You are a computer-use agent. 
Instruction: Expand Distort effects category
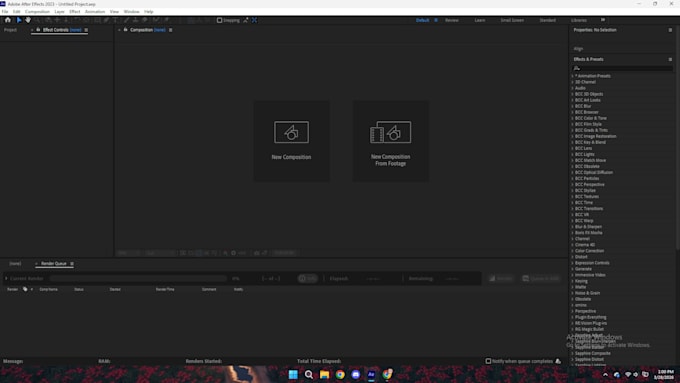[x=572, y=257]
